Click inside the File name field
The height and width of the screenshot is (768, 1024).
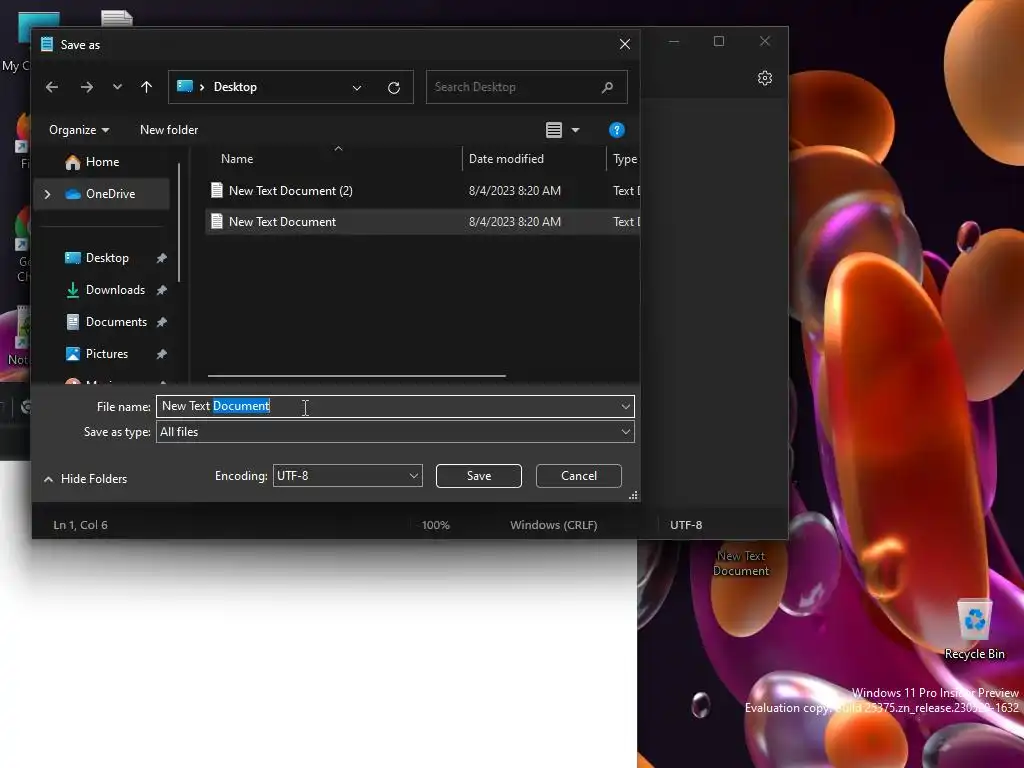click(x=395, y=406)
